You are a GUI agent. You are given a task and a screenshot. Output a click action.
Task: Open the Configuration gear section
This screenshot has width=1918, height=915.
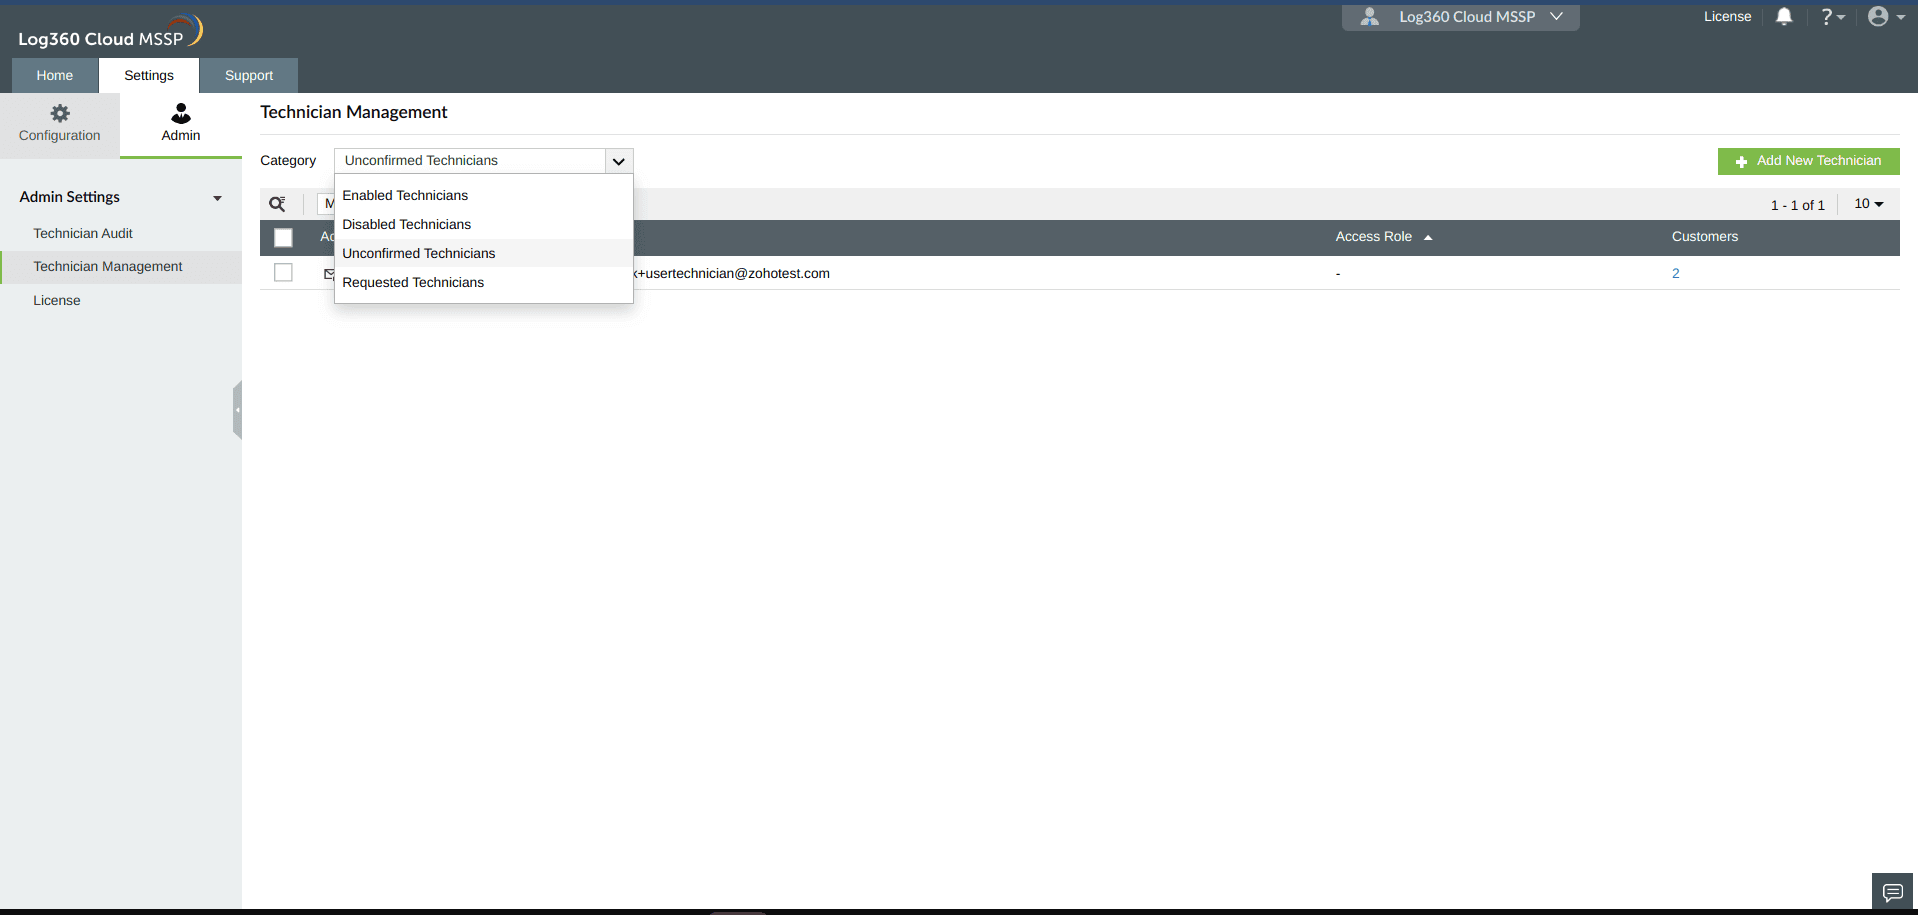[60, 124]
